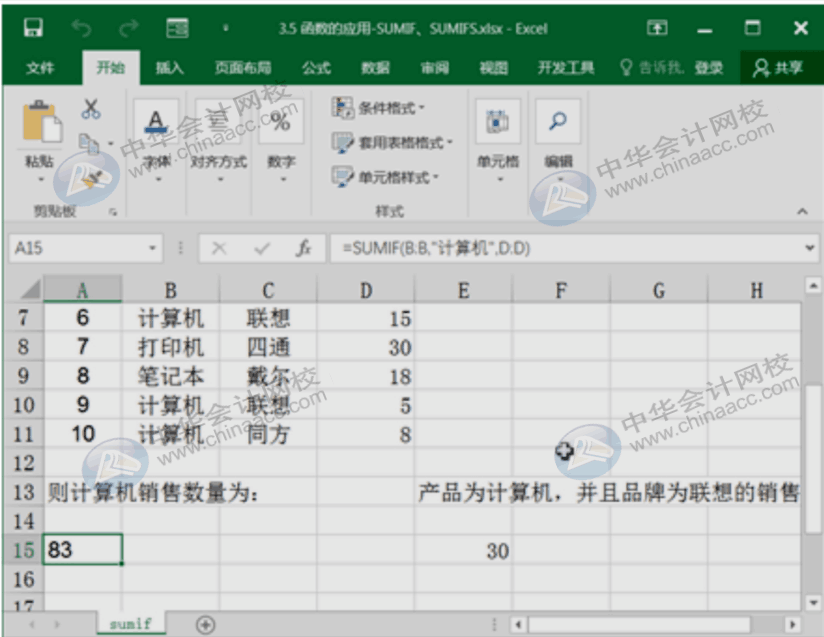Click the ribbon display options icon

pyautogui.click(x=657, y=28)
